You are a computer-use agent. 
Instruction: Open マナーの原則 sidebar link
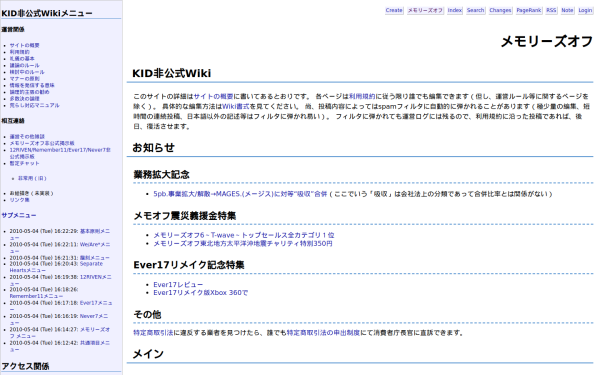pos(24,79)
